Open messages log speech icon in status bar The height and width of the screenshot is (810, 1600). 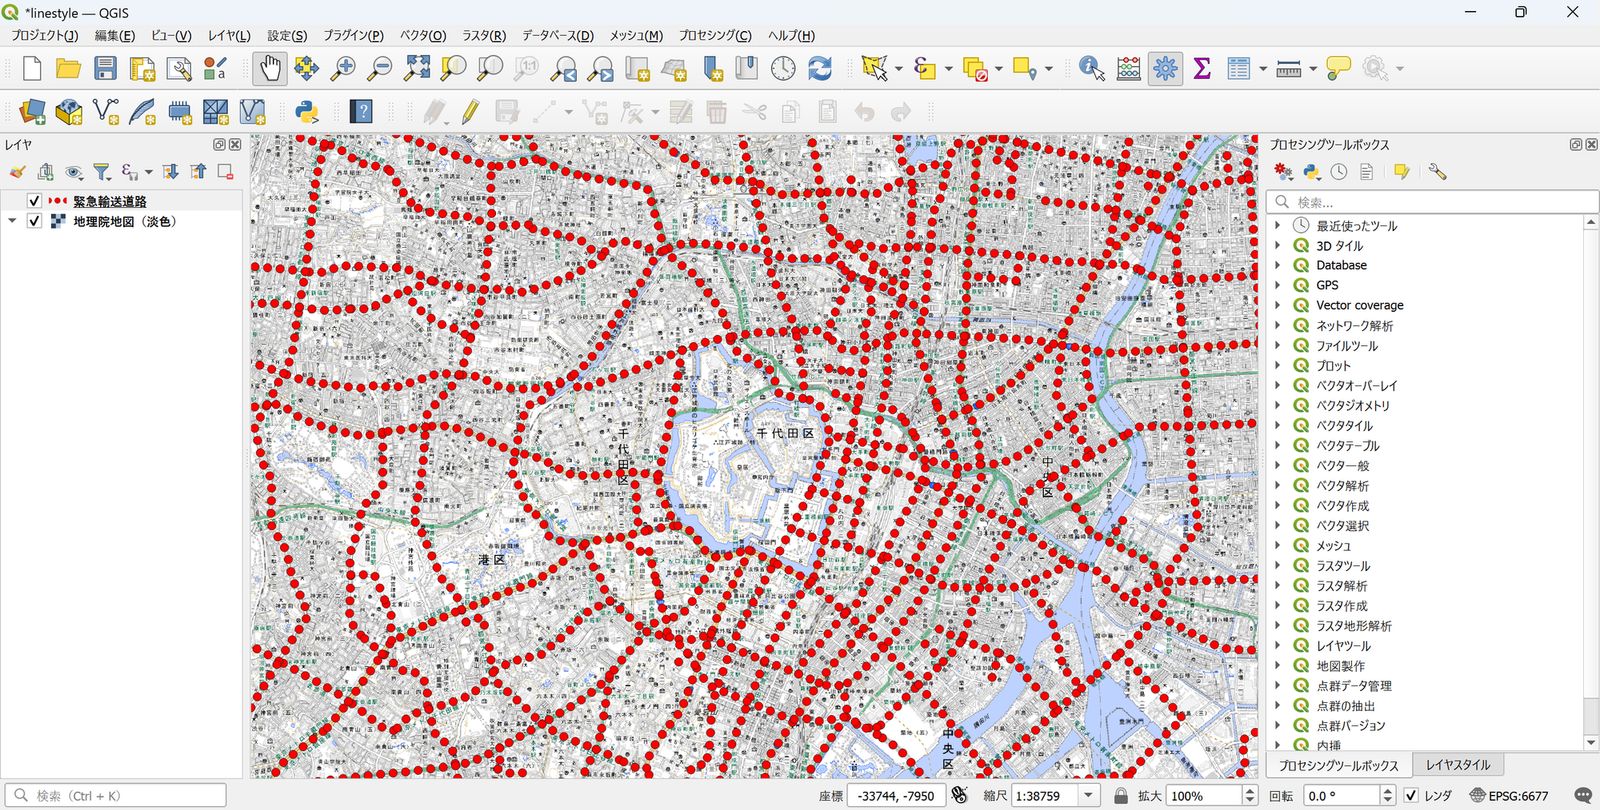(1582, 796)
